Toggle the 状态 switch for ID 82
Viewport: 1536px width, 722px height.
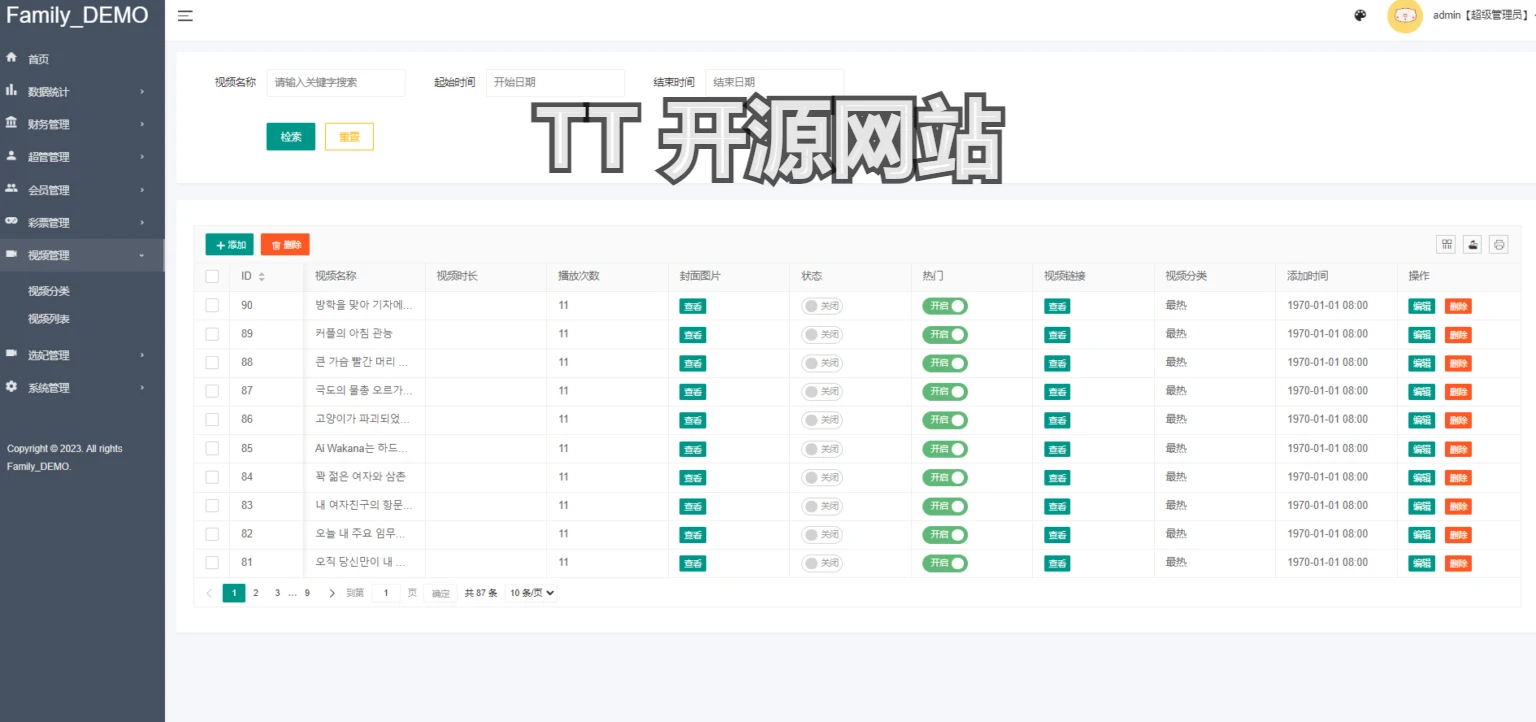[x=822, y=535]
